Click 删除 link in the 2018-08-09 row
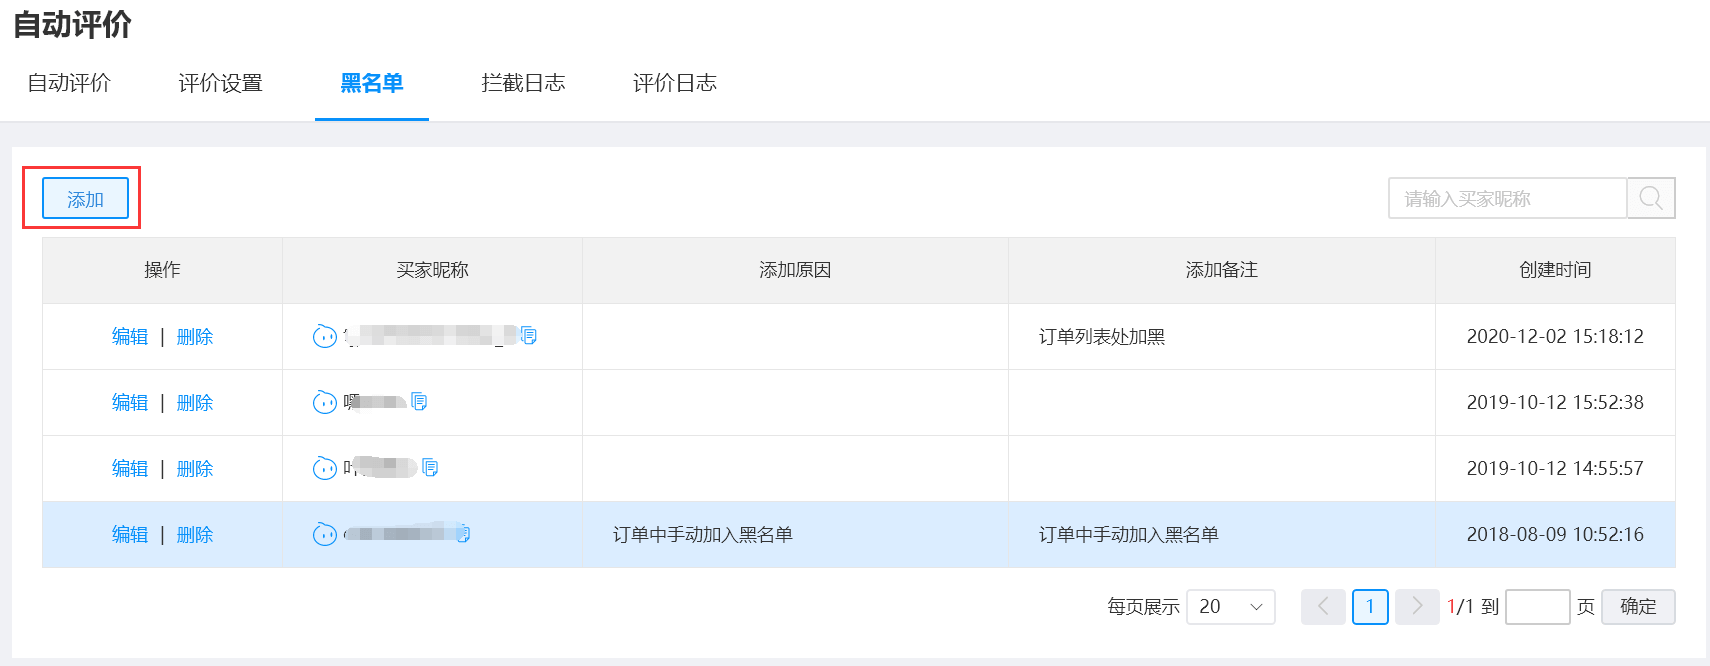This screenshot has height=666, width=1710. click(x=195, y=535)
